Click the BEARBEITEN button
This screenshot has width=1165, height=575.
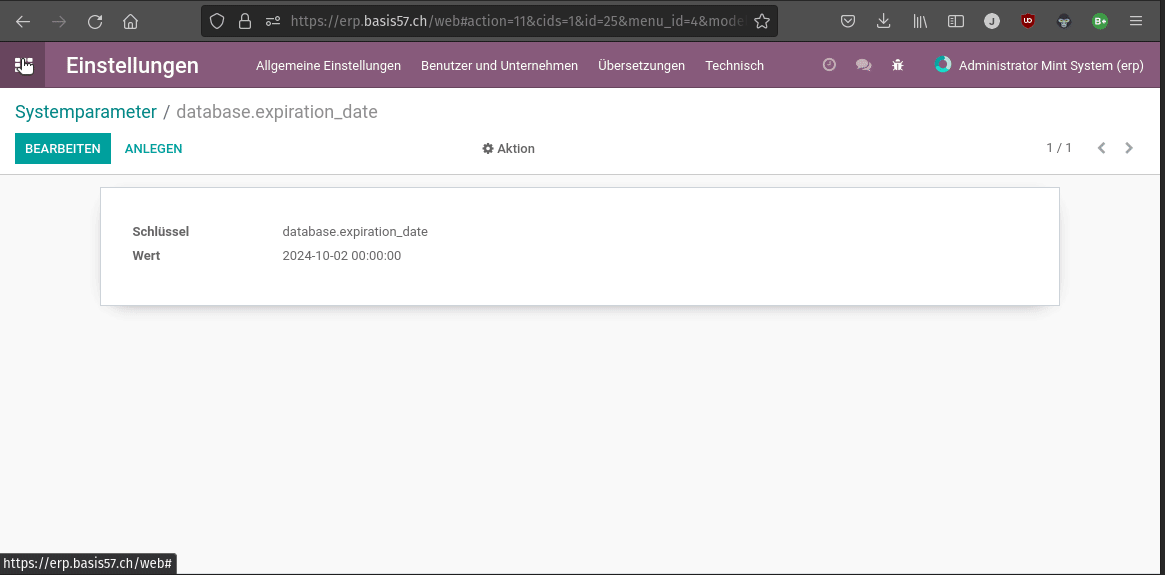tap(63, 149)
